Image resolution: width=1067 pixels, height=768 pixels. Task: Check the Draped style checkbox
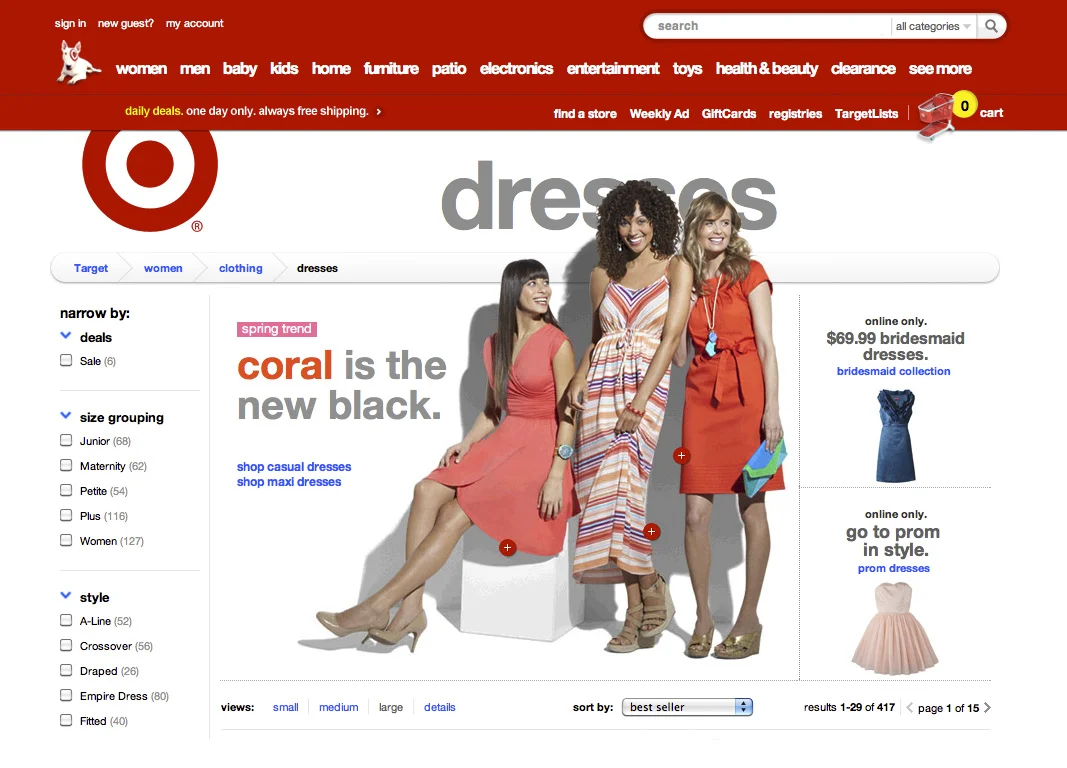pos(66,670)
